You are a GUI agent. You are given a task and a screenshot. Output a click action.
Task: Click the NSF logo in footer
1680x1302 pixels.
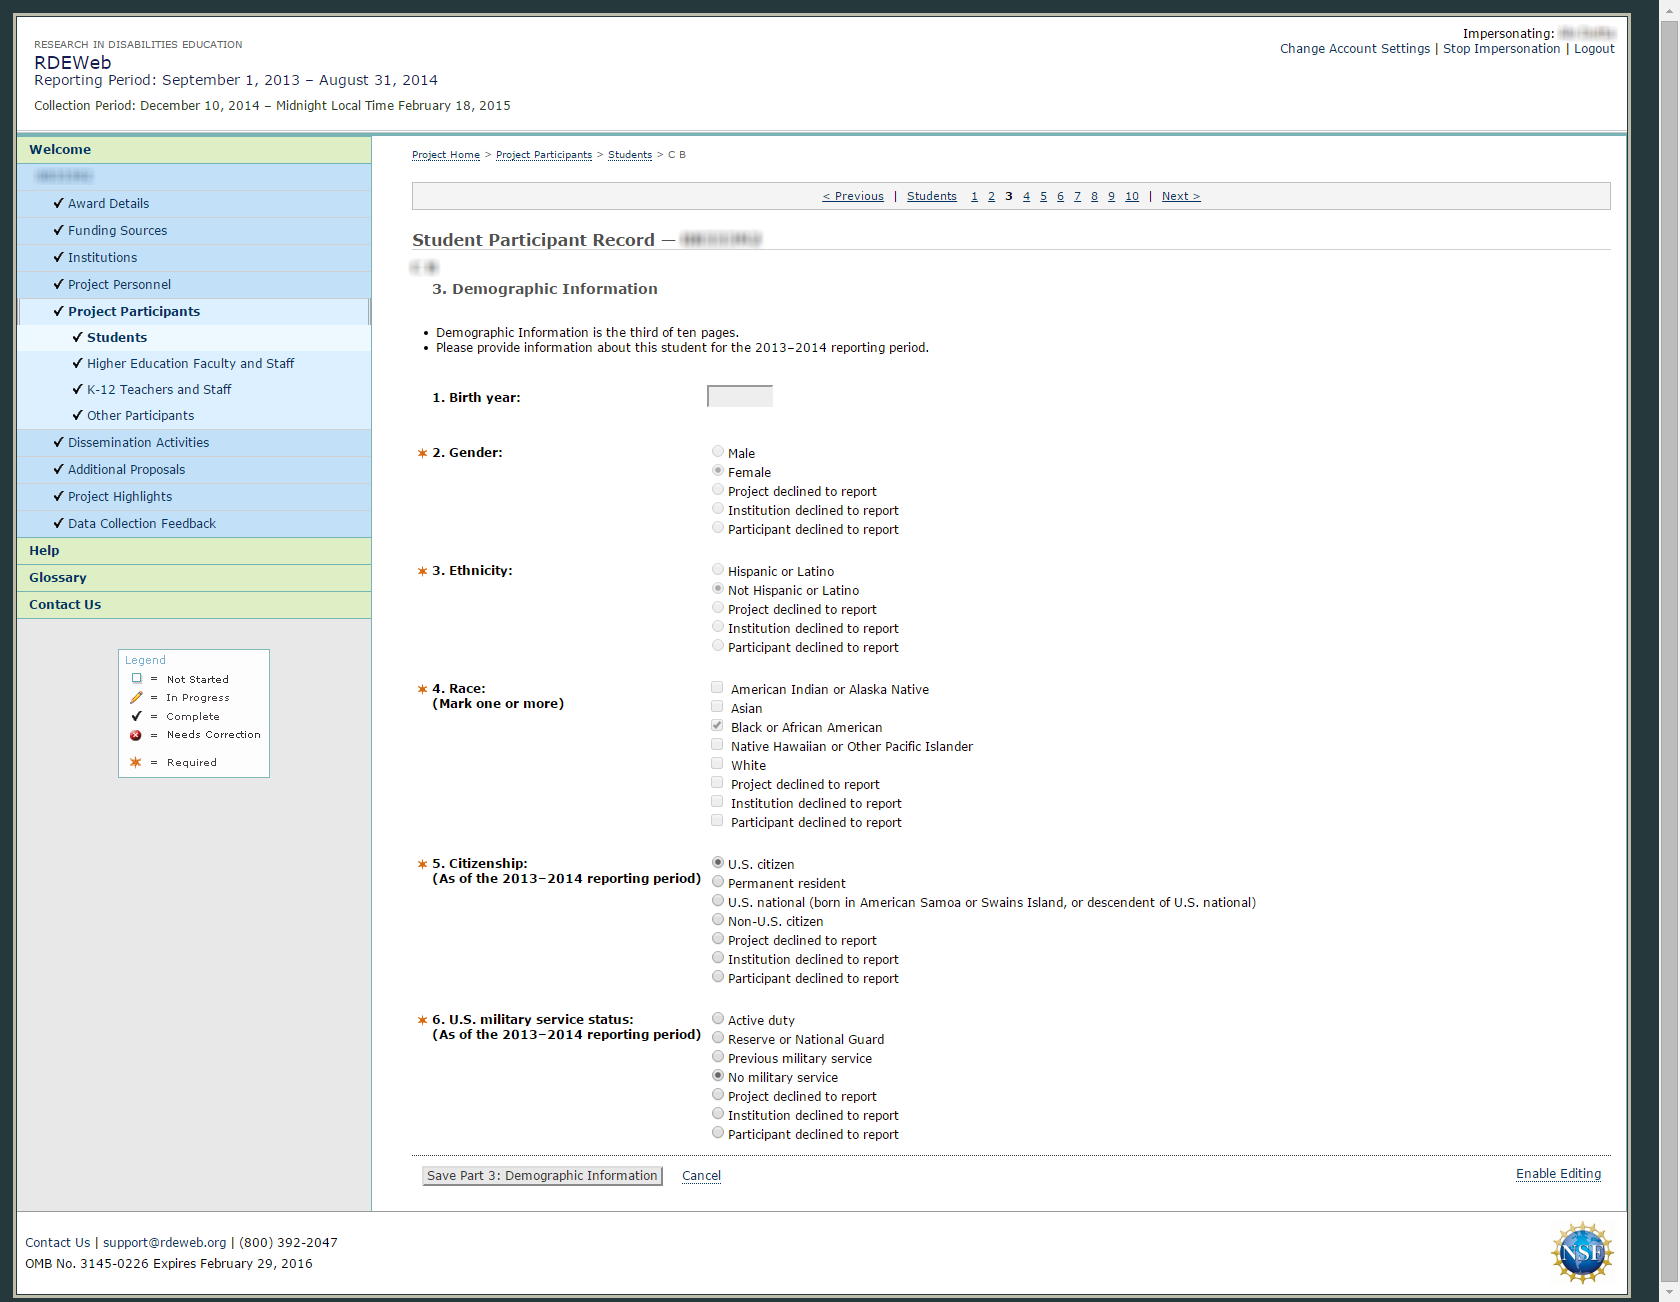[1581, 1252]
